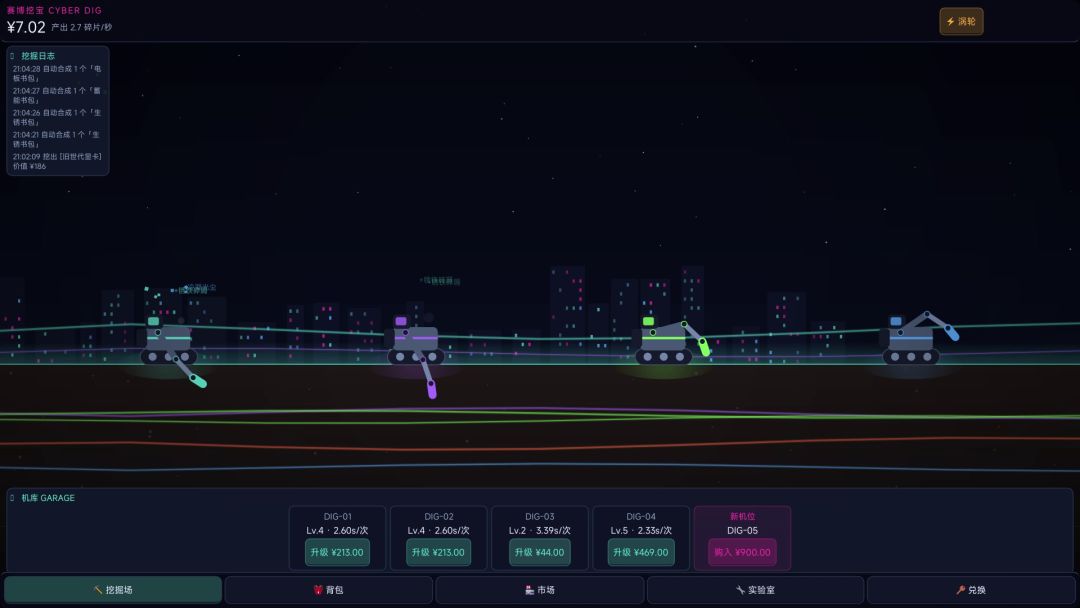Upgrade DIG-01 for ¥213.00
1080x608 pixels.
[337, 552]
